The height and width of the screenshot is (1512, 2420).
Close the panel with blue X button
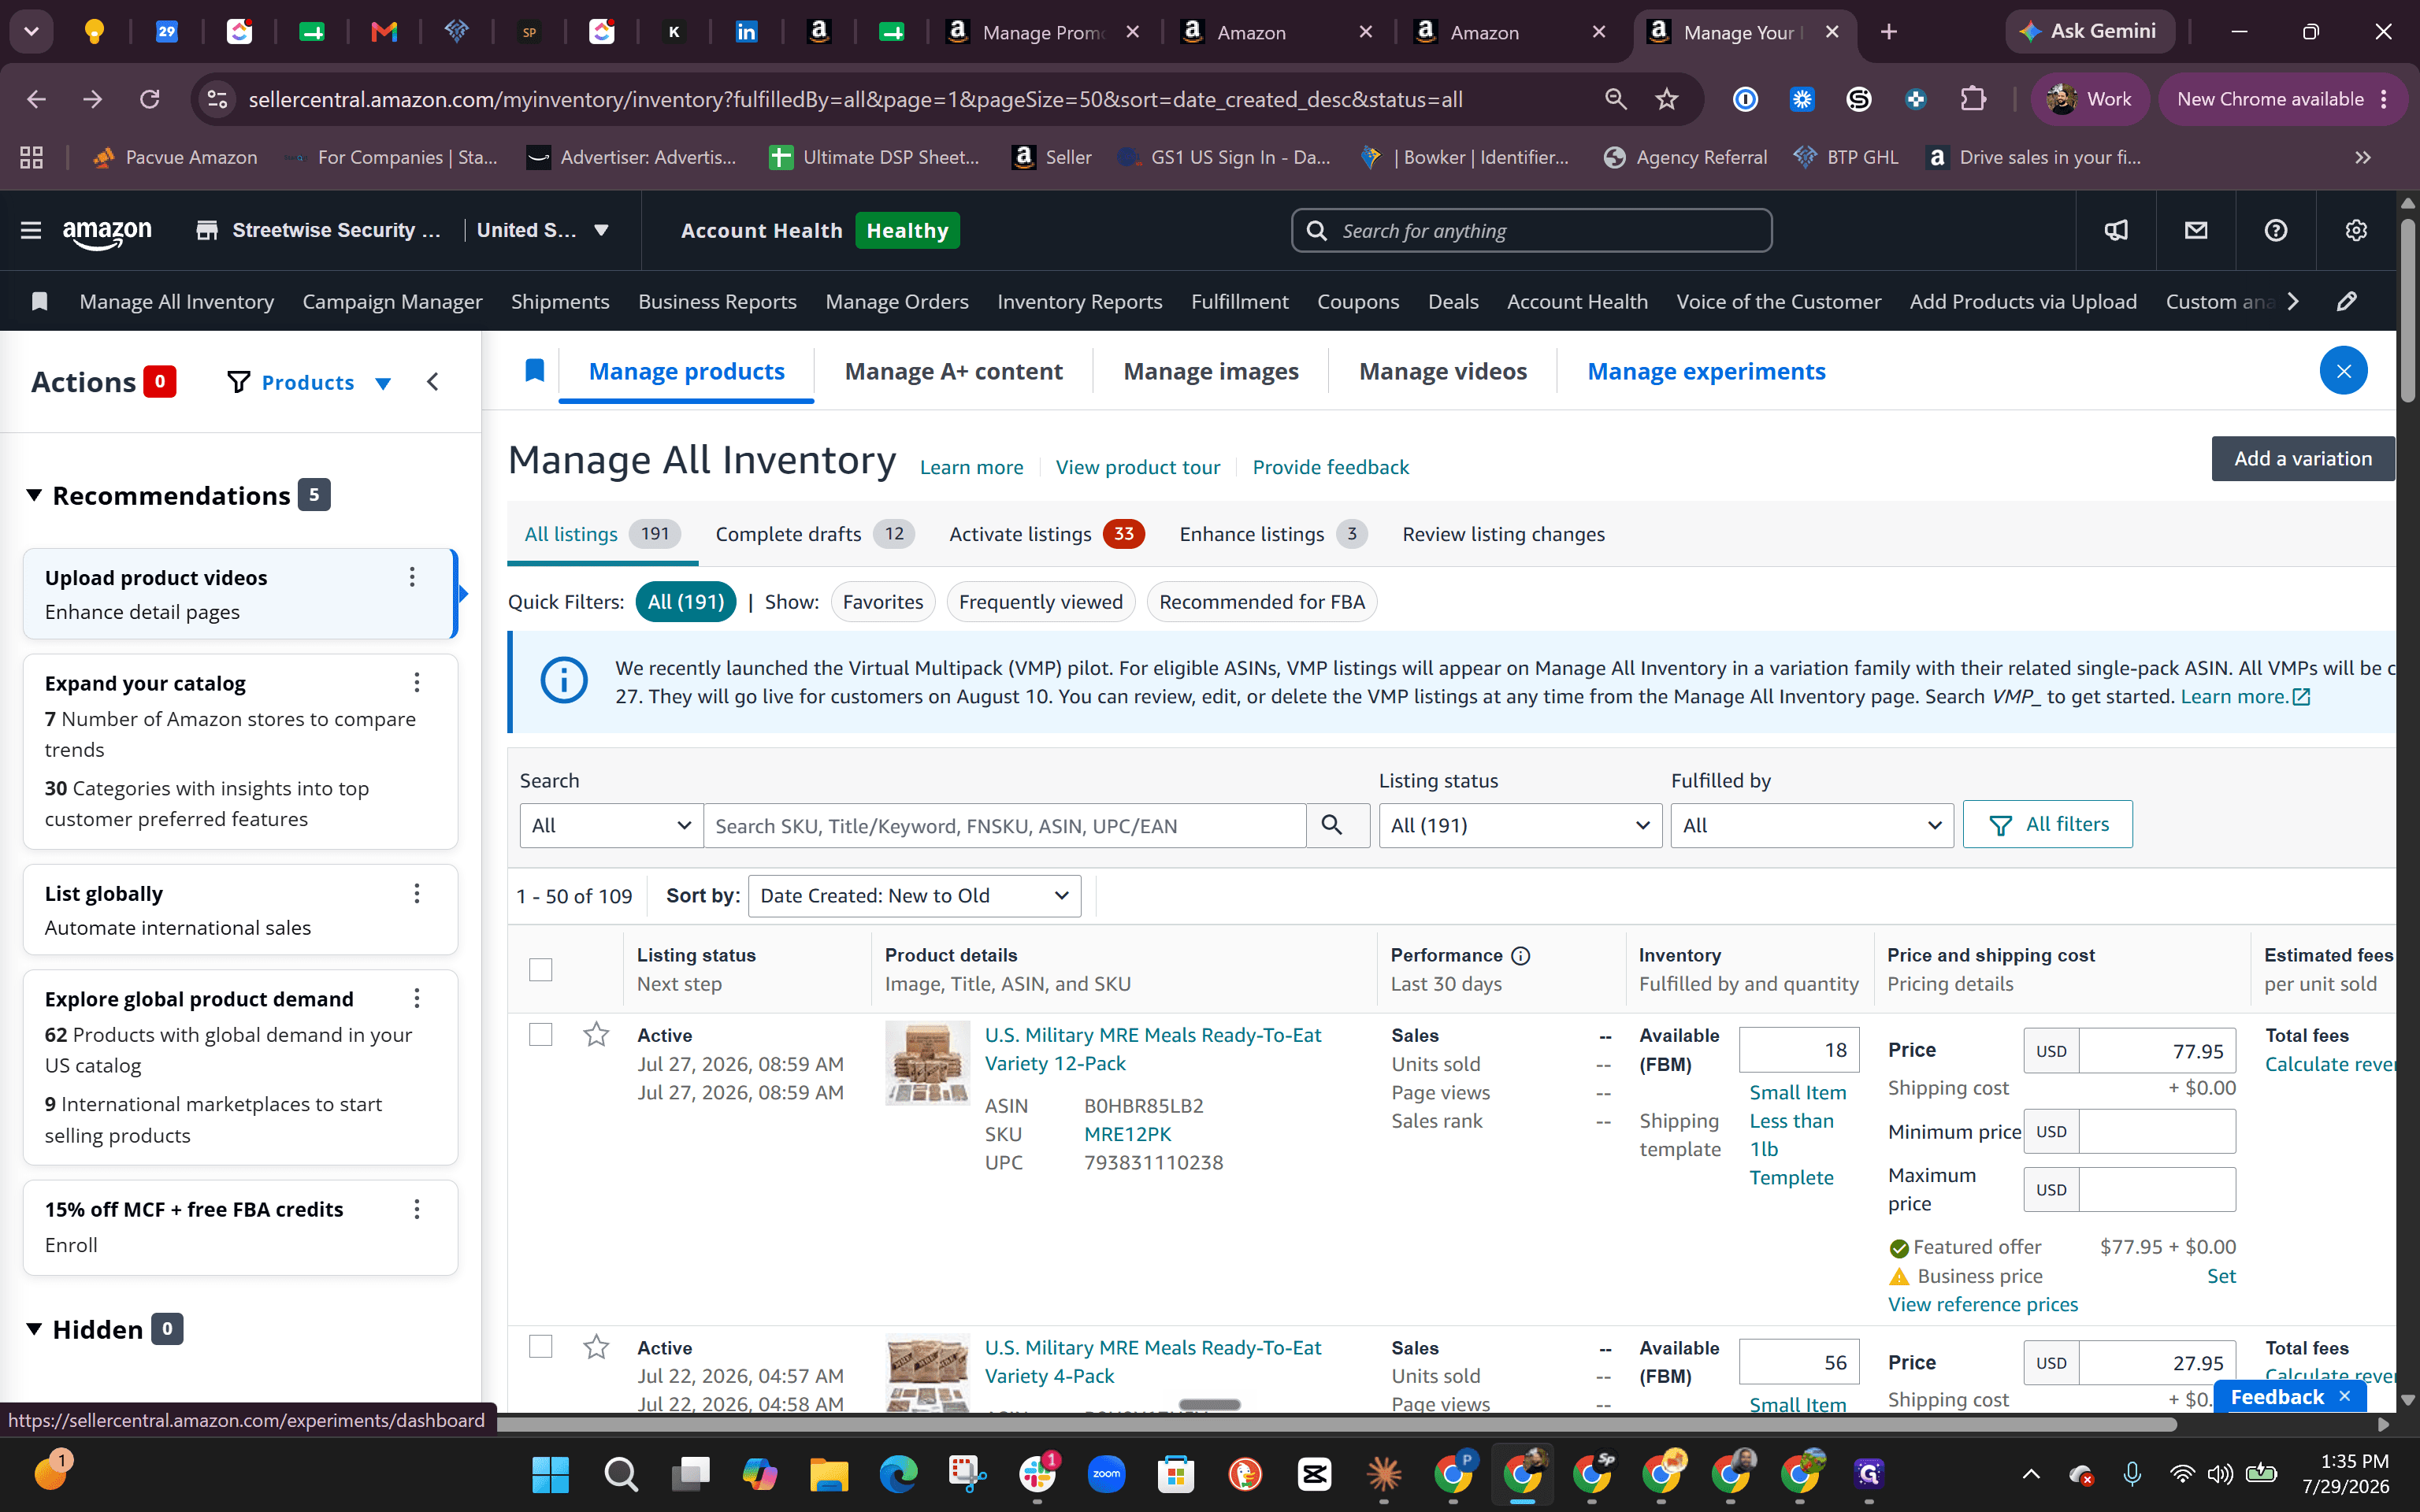(x=2343, y=371)
